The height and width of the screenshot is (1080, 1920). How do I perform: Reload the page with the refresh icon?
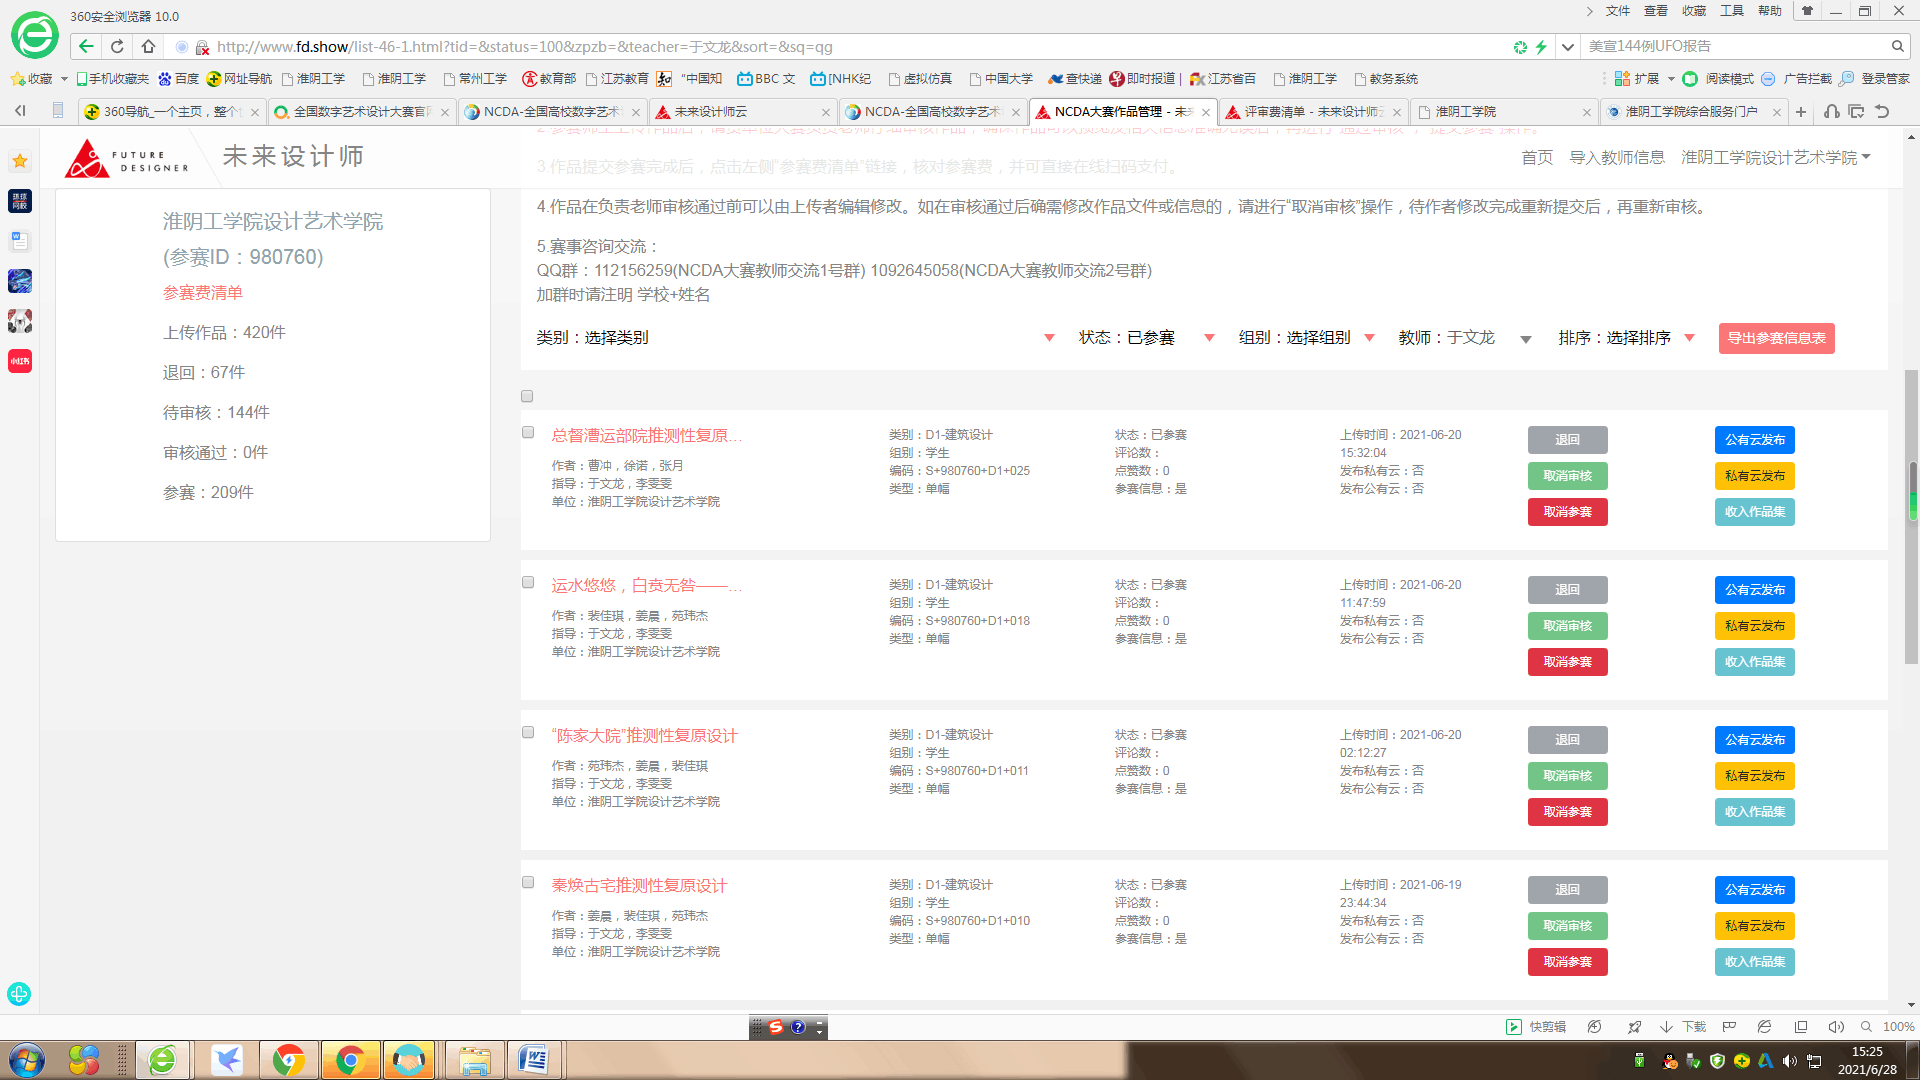117,46
